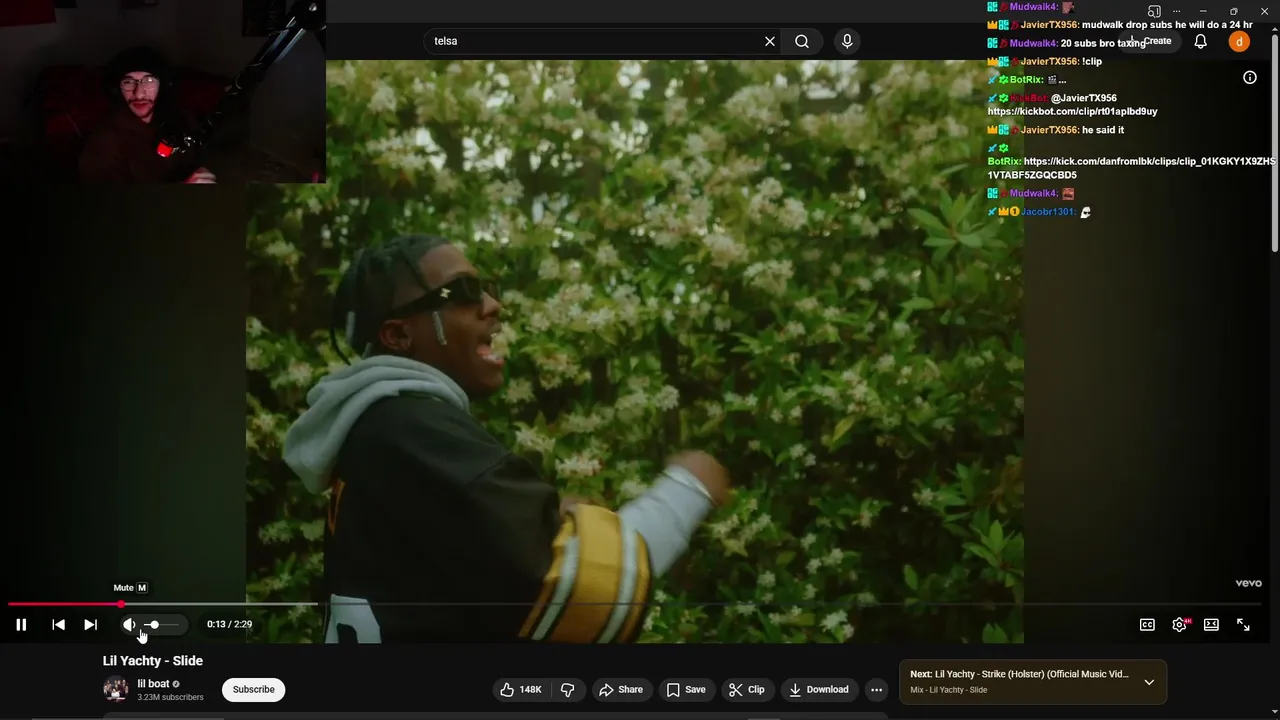Click chat message 'he said it'
The height and width of the screenshot is (720, 1280).
tap(1103, 130)
